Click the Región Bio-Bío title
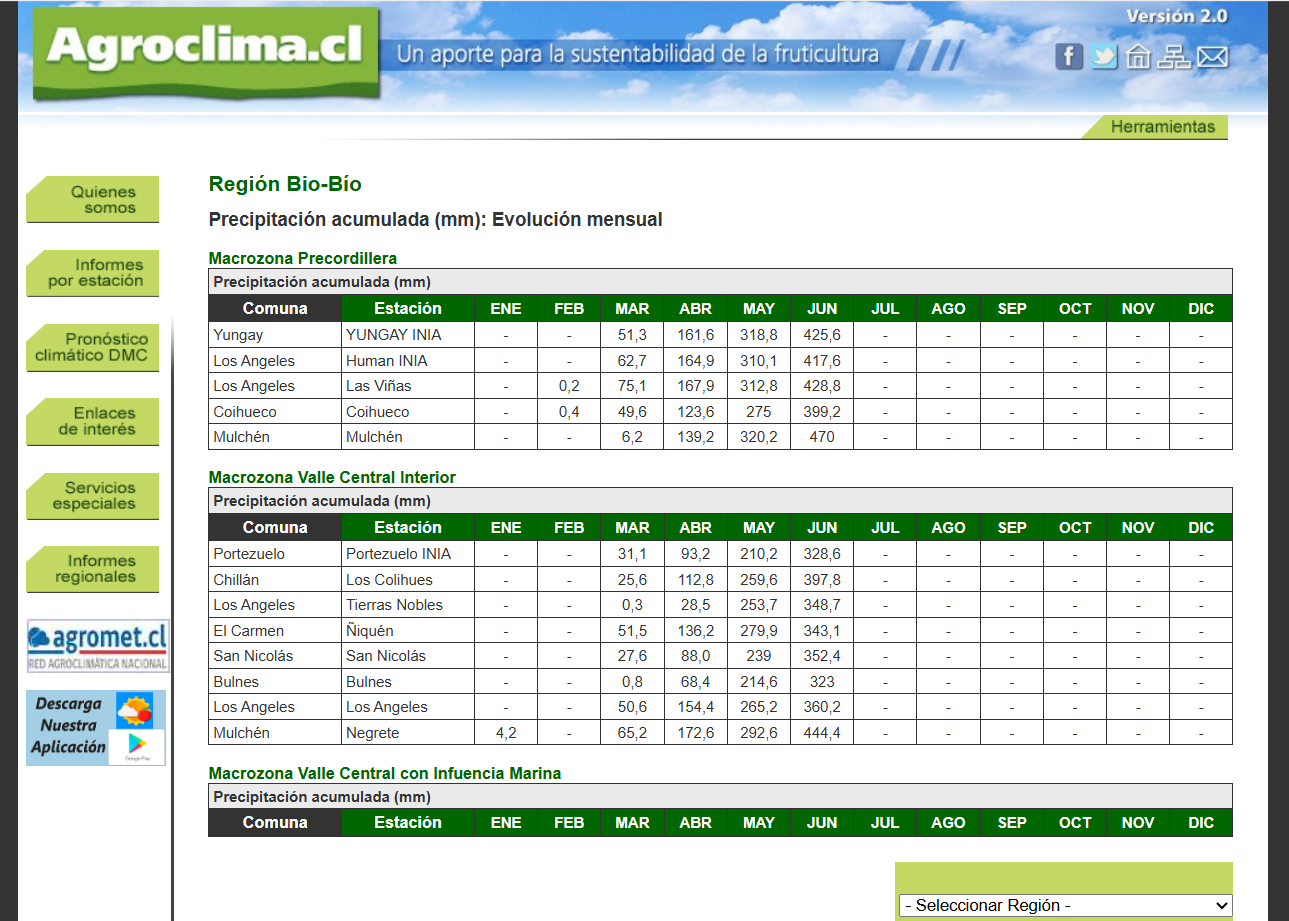Screen dimensions: 1289x921 coord(285,184)
